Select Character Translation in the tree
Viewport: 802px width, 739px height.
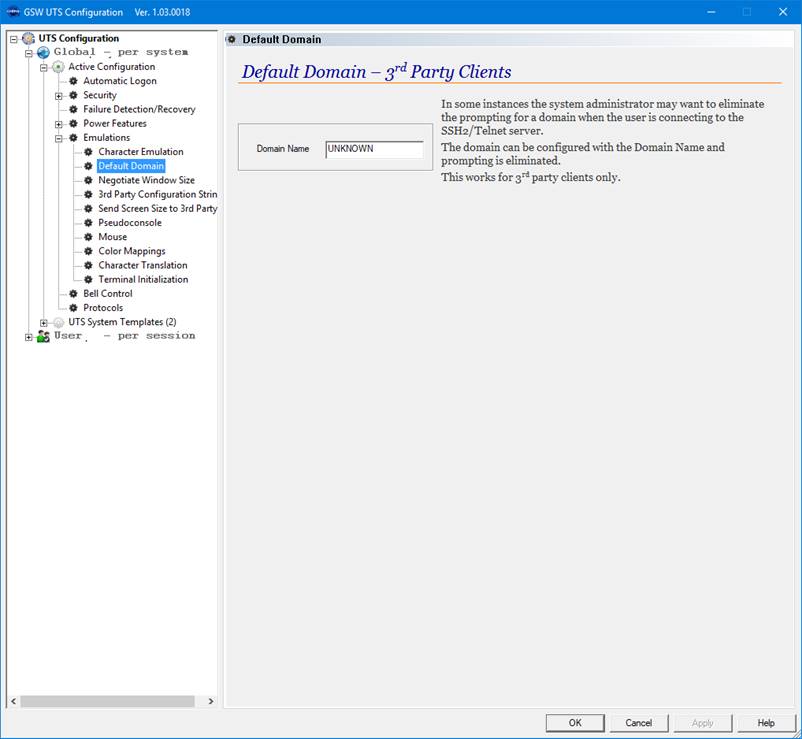click(143, 265)
